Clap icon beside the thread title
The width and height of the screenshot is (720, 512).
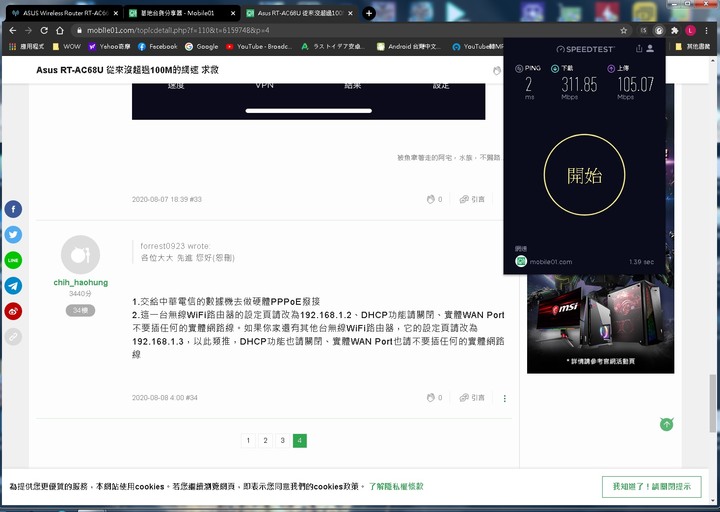point(497,70)
